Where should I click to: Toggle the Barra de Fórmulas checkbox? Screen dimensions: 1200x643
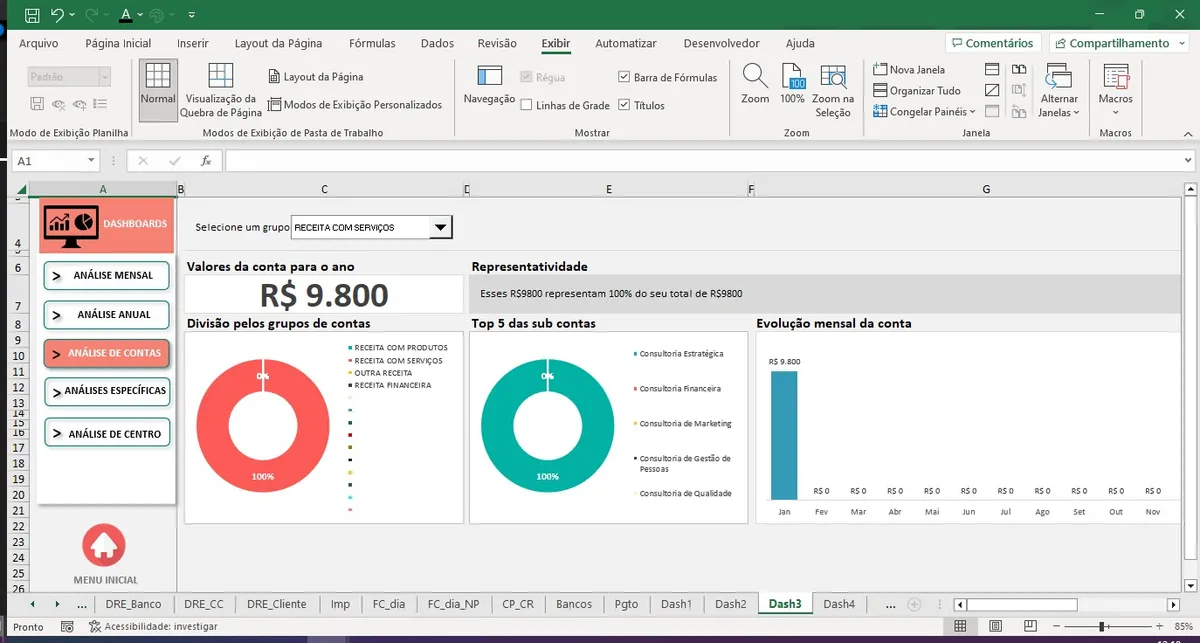[625, 77]
